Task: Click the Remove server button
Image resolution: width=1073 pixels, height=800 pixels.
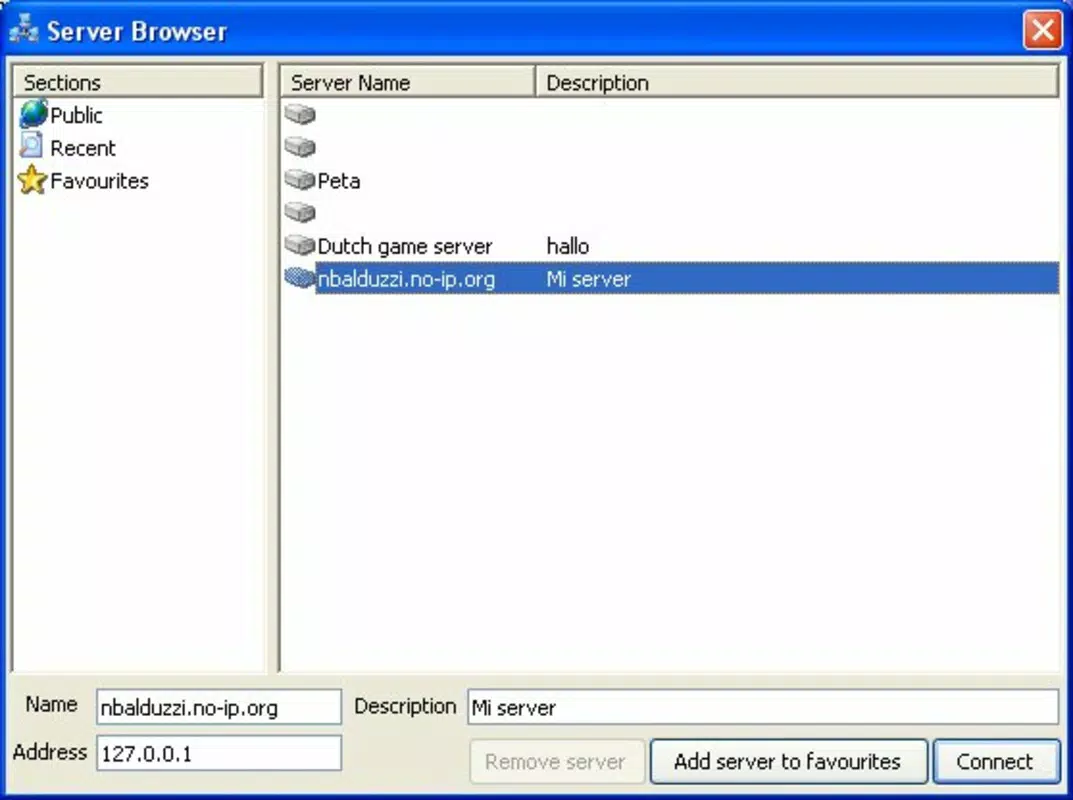Action: (x=557, y=761)
